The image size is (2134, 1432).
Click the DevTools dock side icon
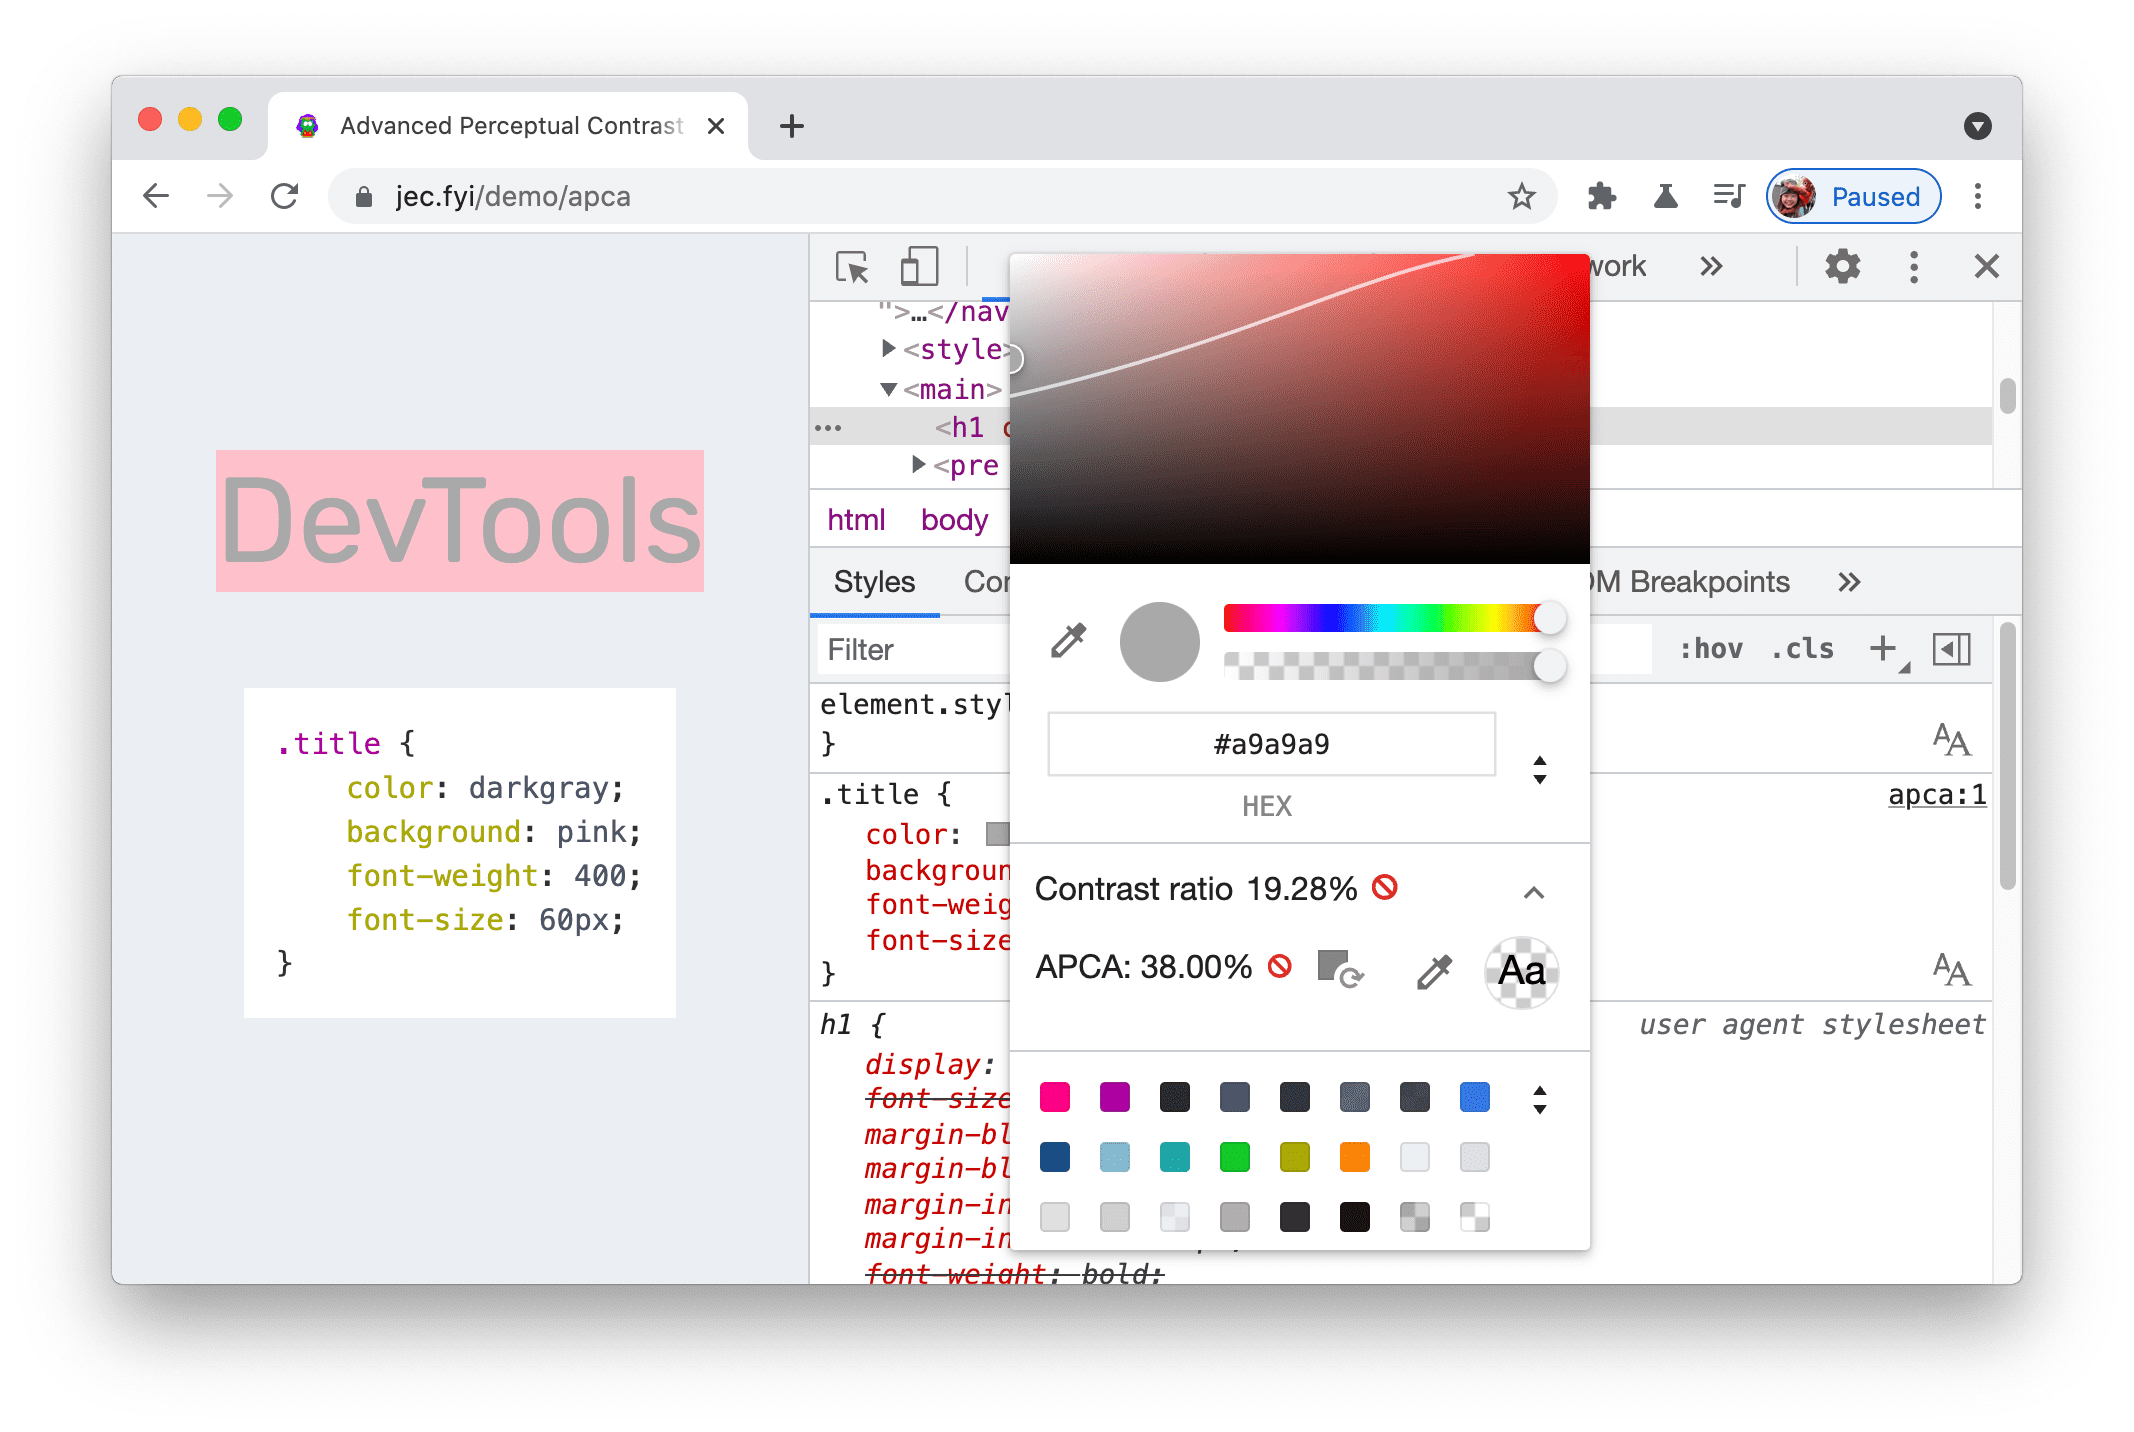(x=1917, y=268)
